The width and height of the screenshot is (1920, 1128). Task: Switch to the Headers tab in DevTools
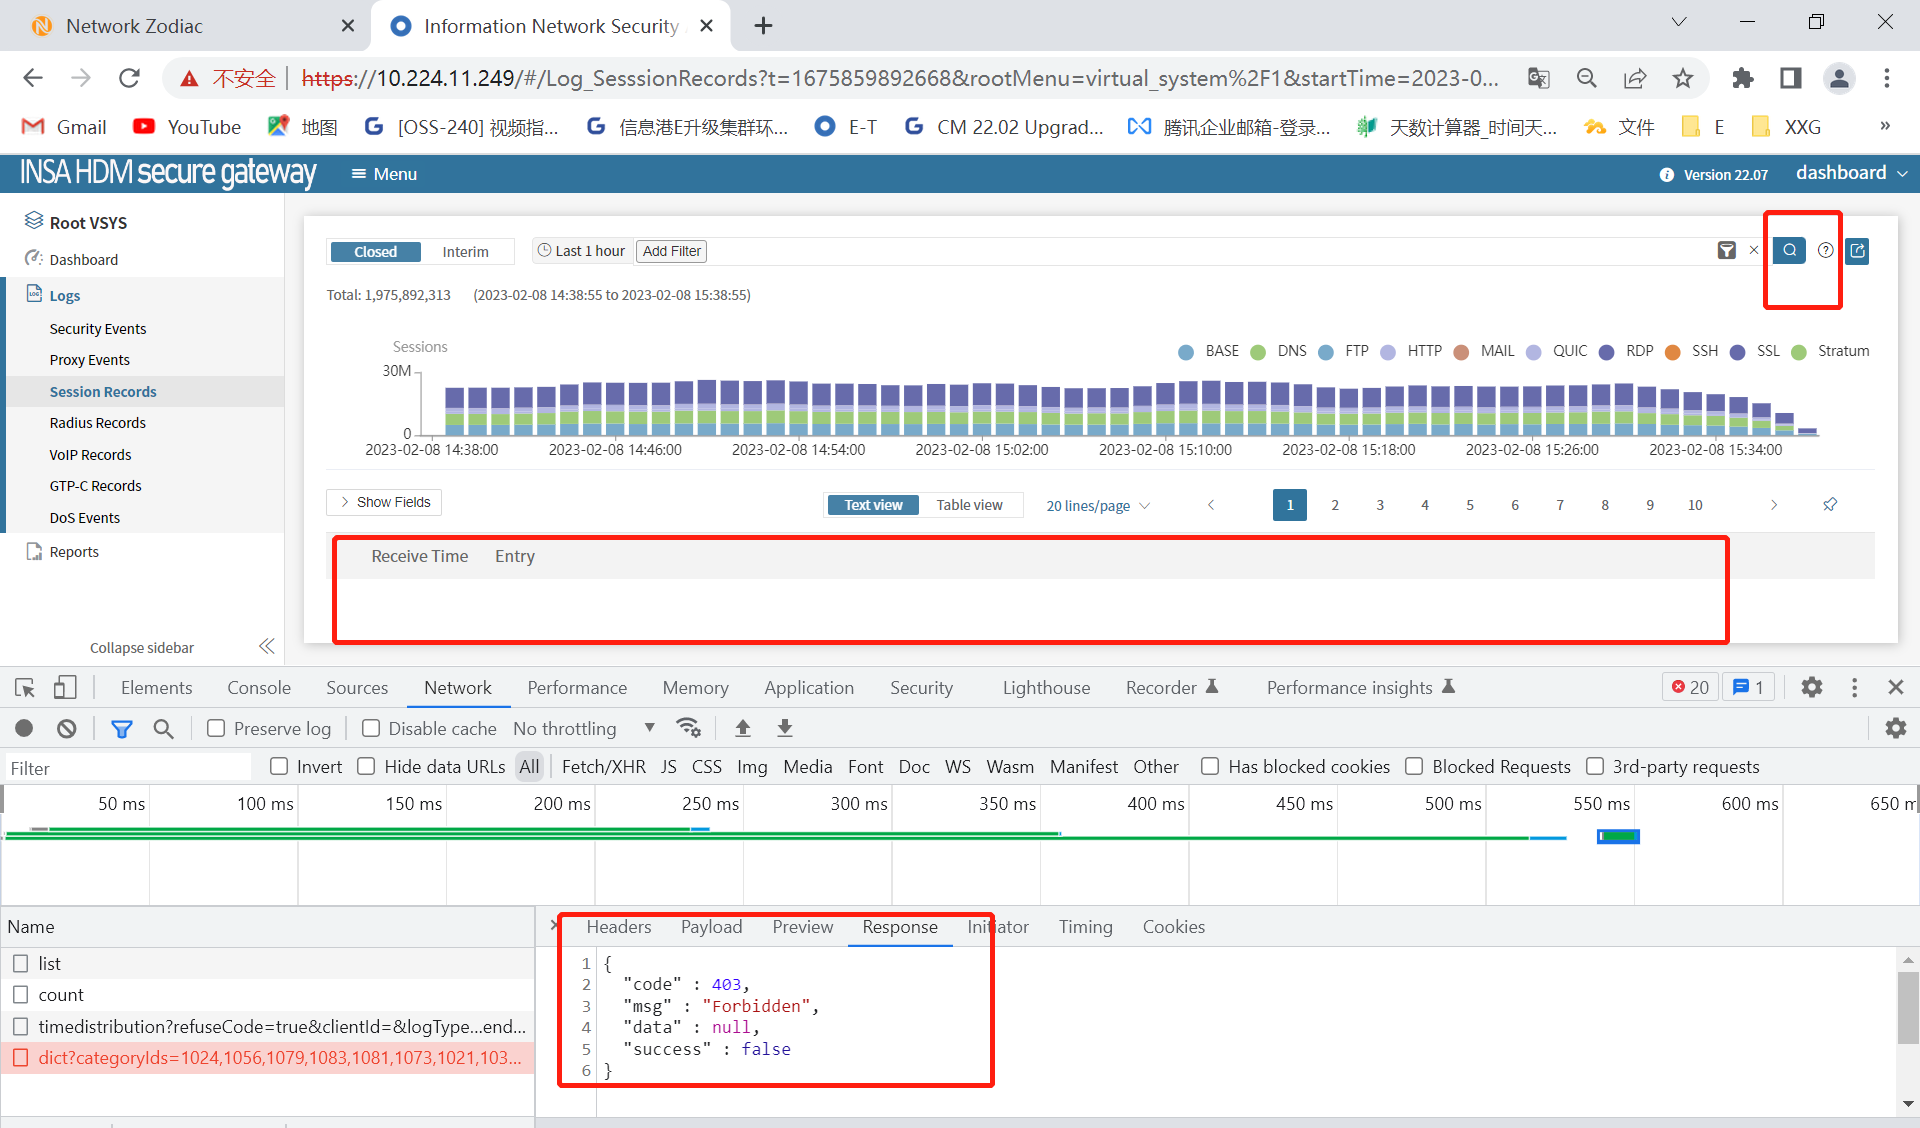click(x=618, y=927)
